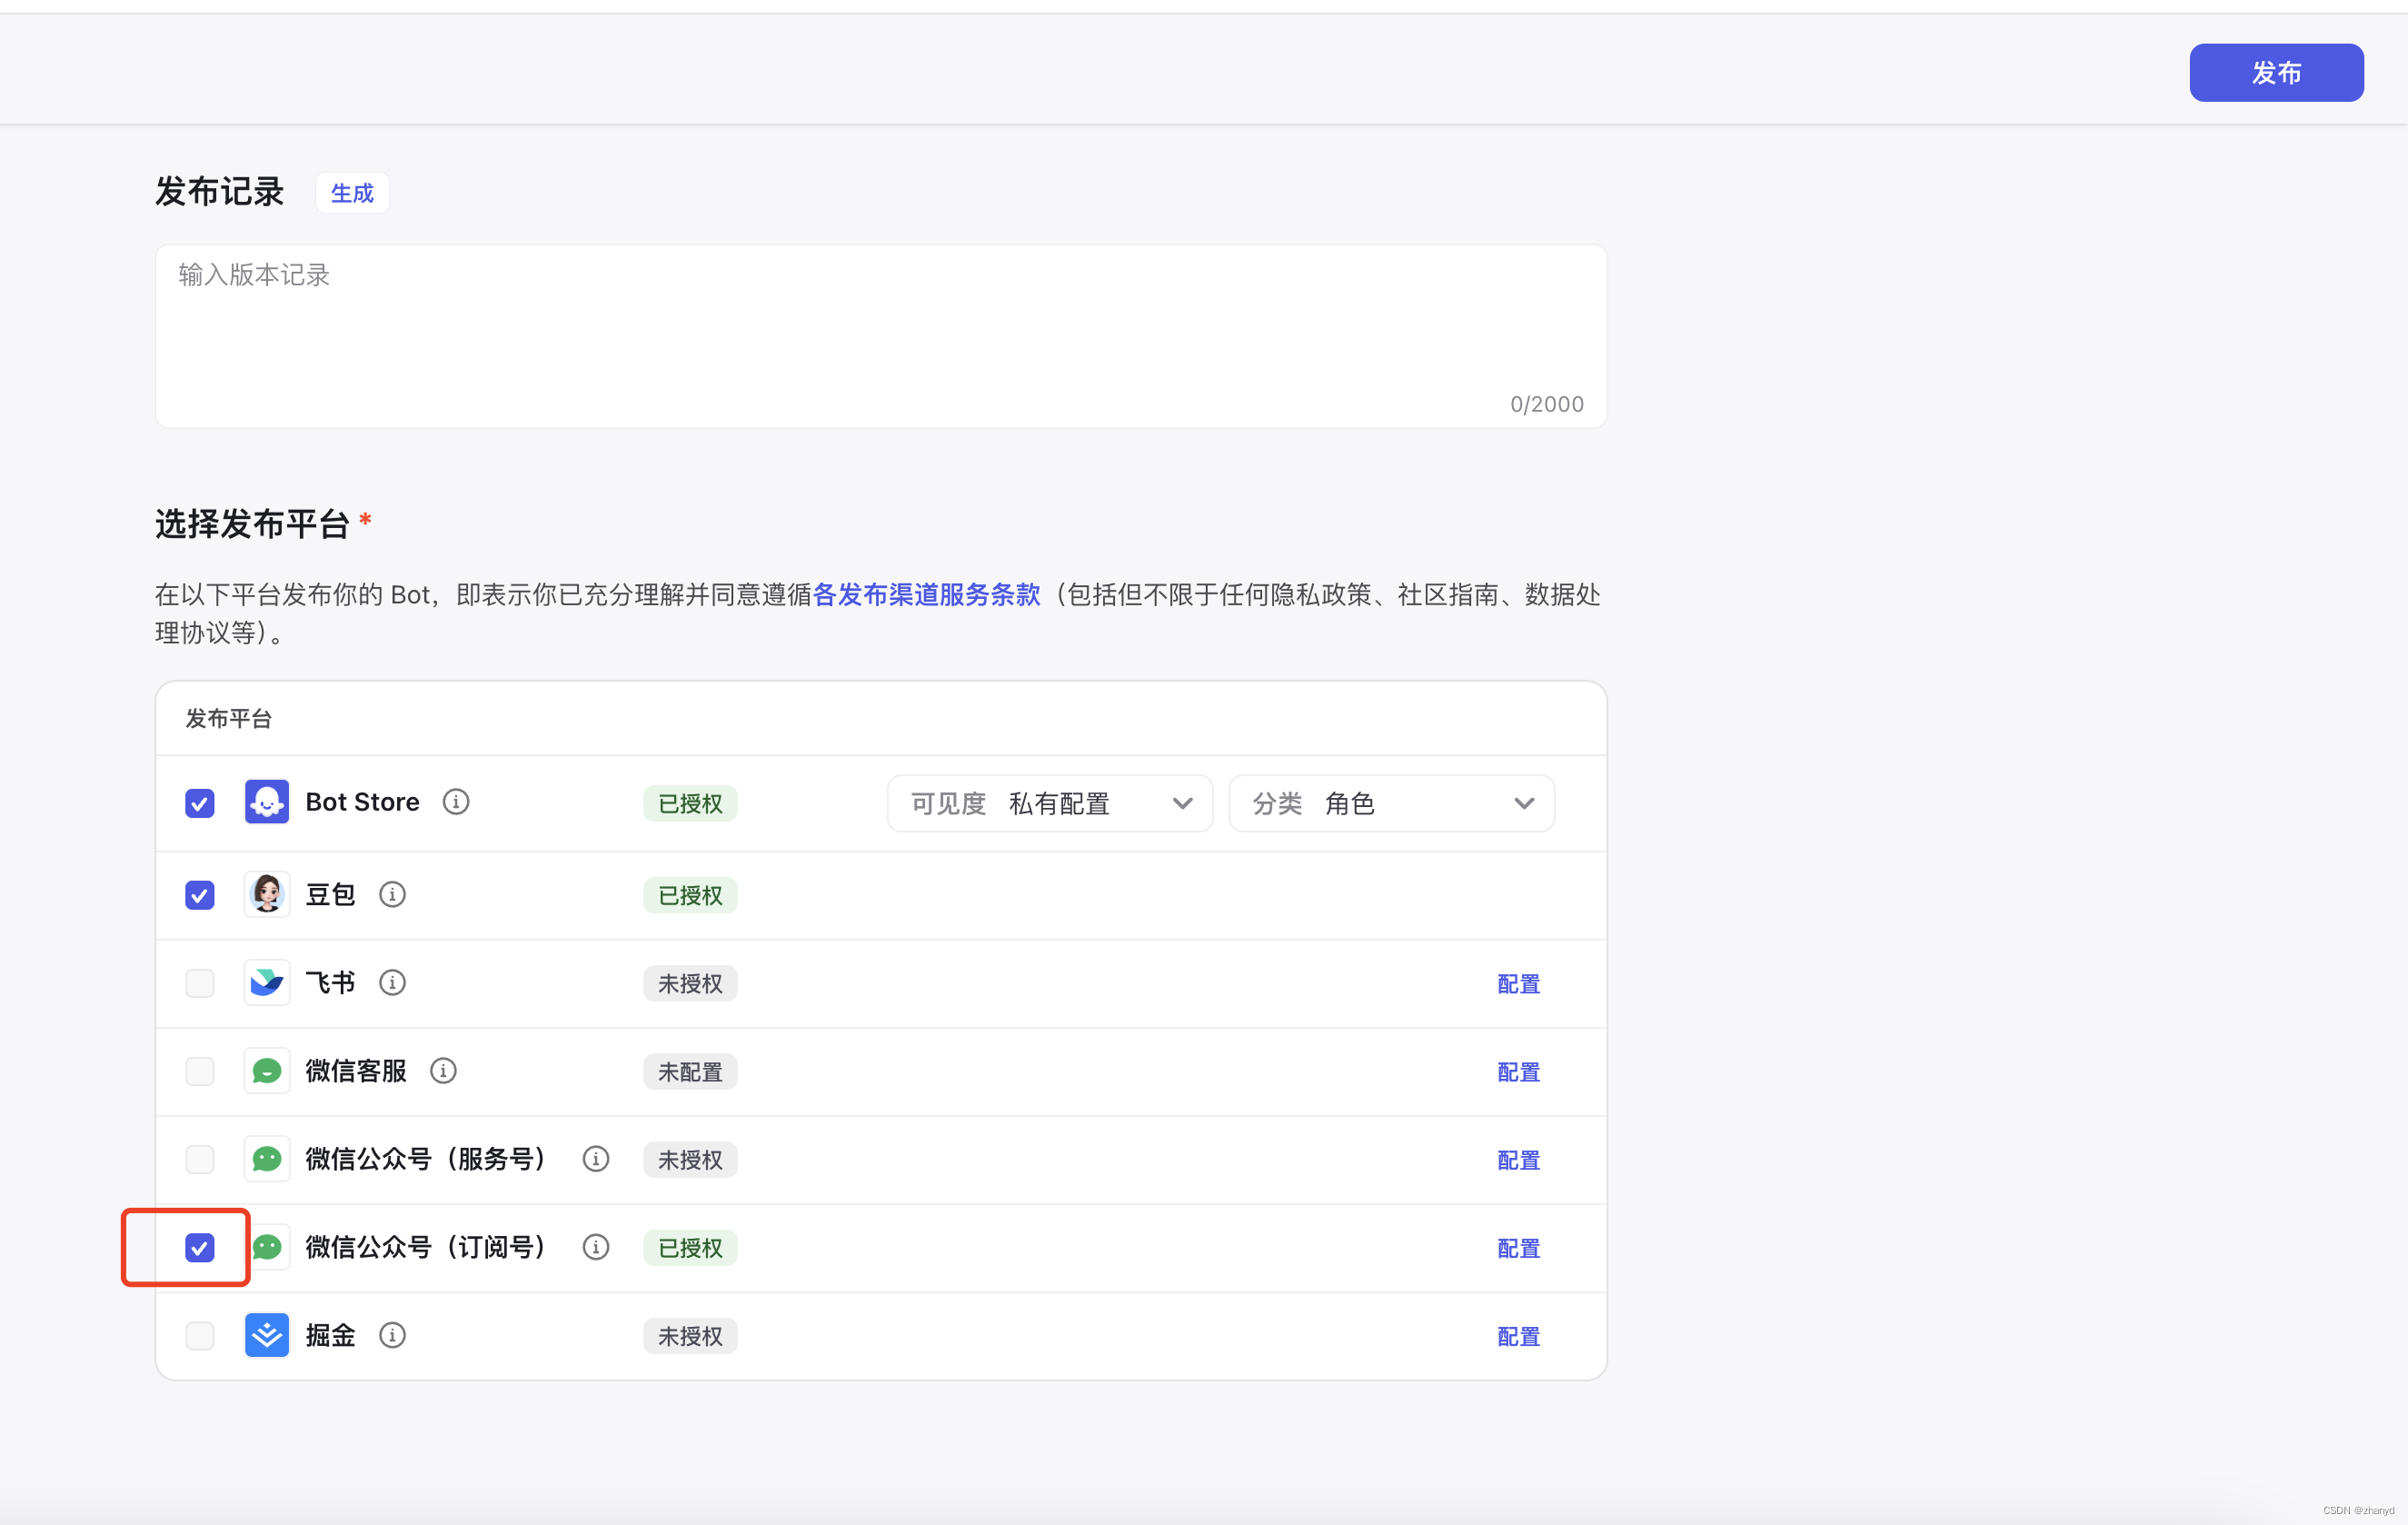
Task: Check the 微信公众号（服务号） checkbox
Action: (200, 1159)
